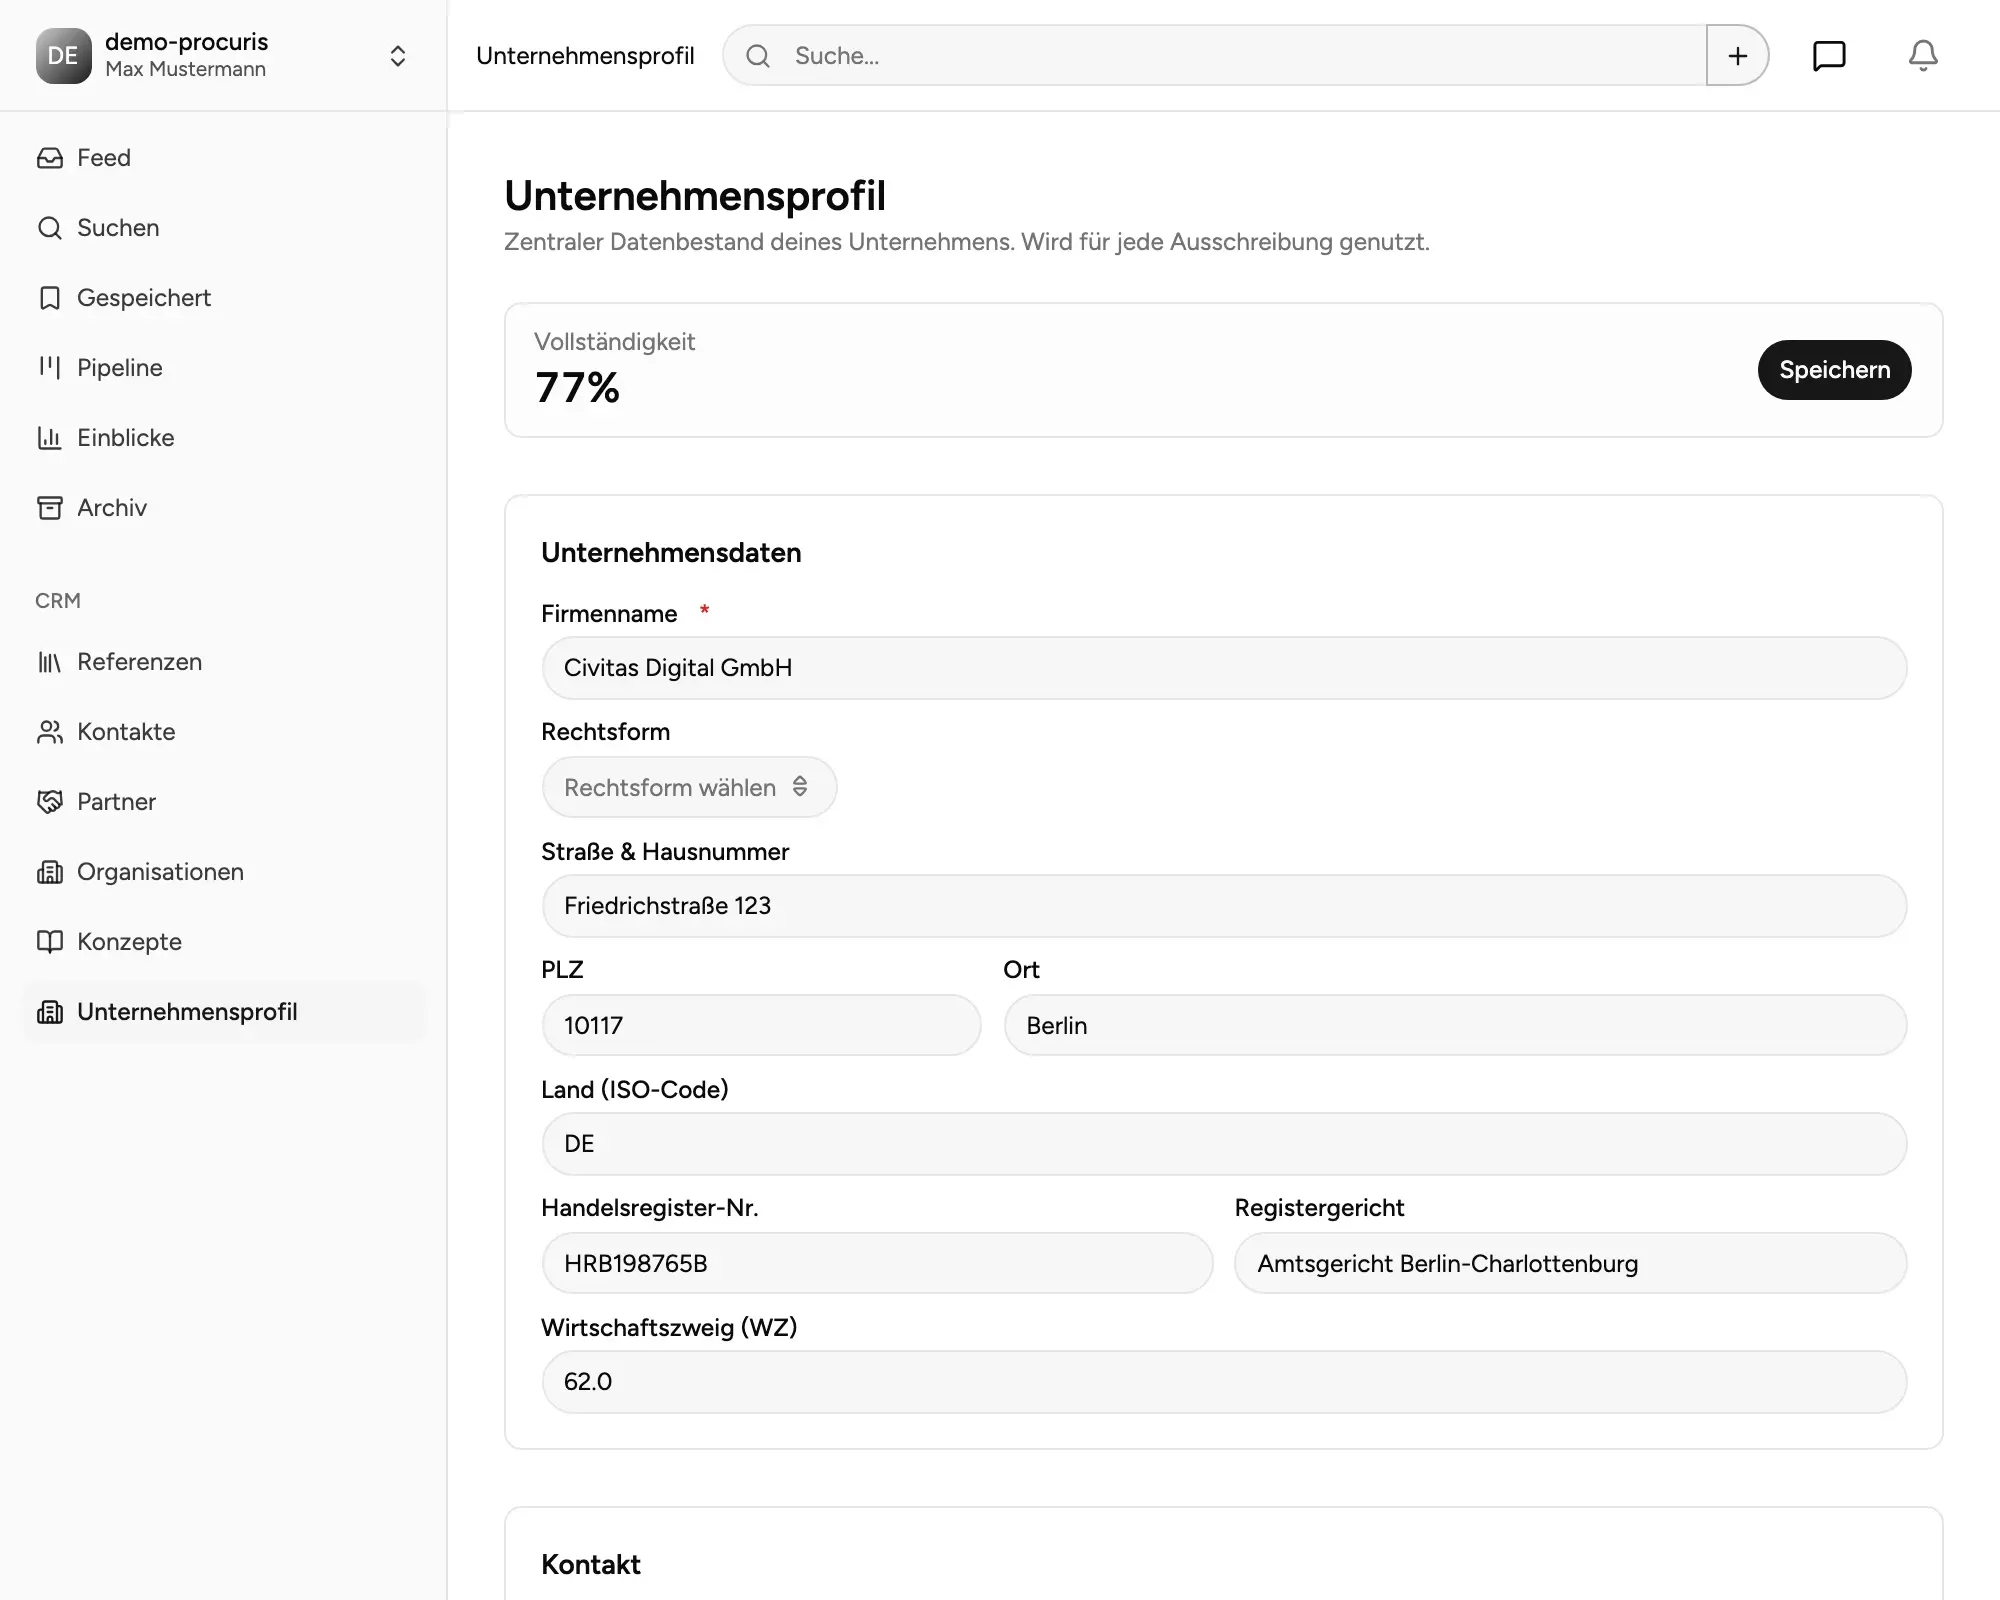2000x1600 pixels.
Task: Click the Unternehmensprofil page title heading
Action: point(695,196)
